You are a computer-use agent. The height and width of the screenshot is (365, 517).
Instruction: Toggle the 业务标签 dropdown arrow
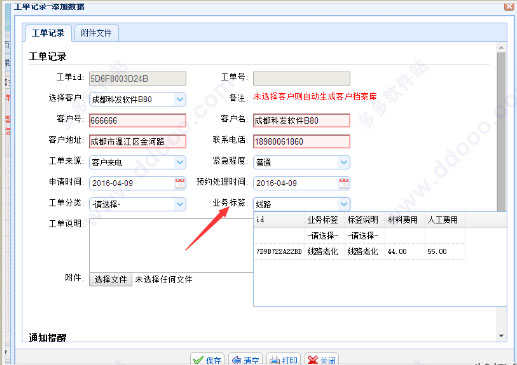(344, 204)
